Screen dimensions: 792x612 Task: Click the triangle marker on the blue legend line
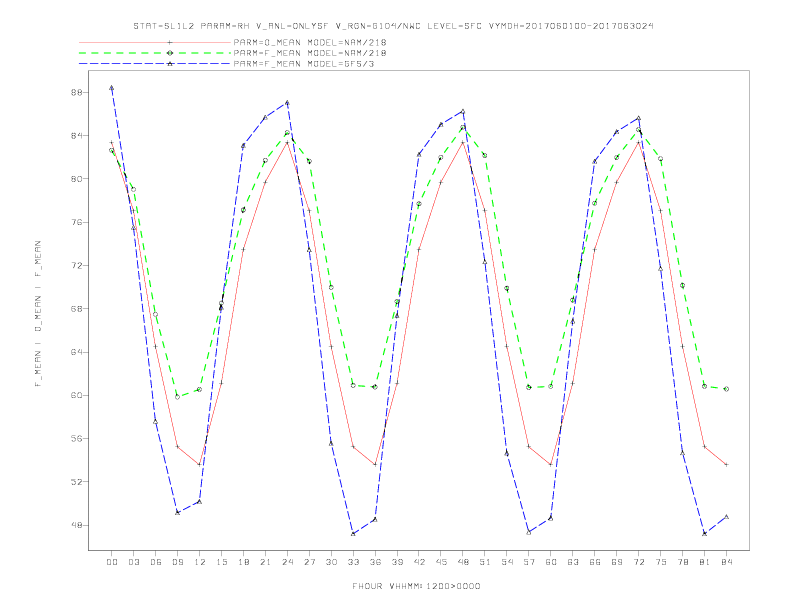(170, 64)
